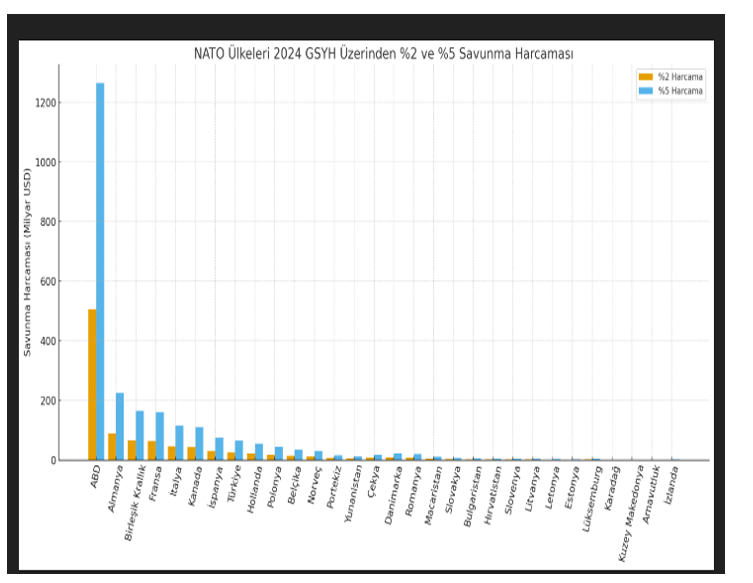Click the 1200 y-axis tick label
Screen dimensions: 753x583
45,103
